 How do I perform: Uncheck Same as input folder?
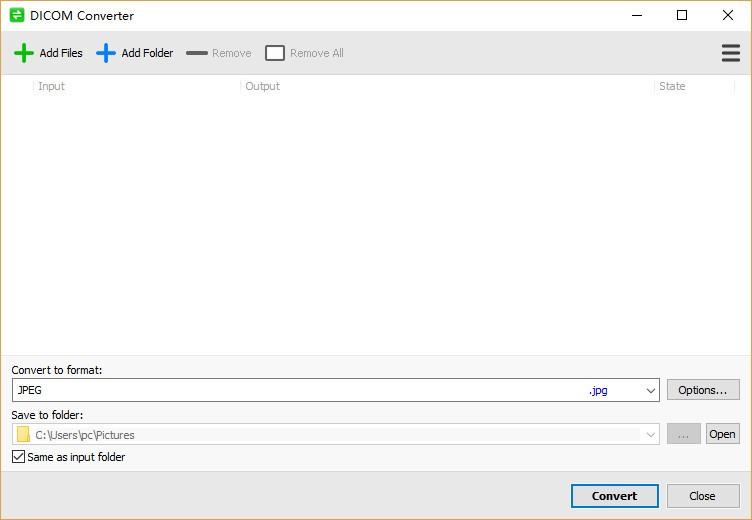[18, 457]
